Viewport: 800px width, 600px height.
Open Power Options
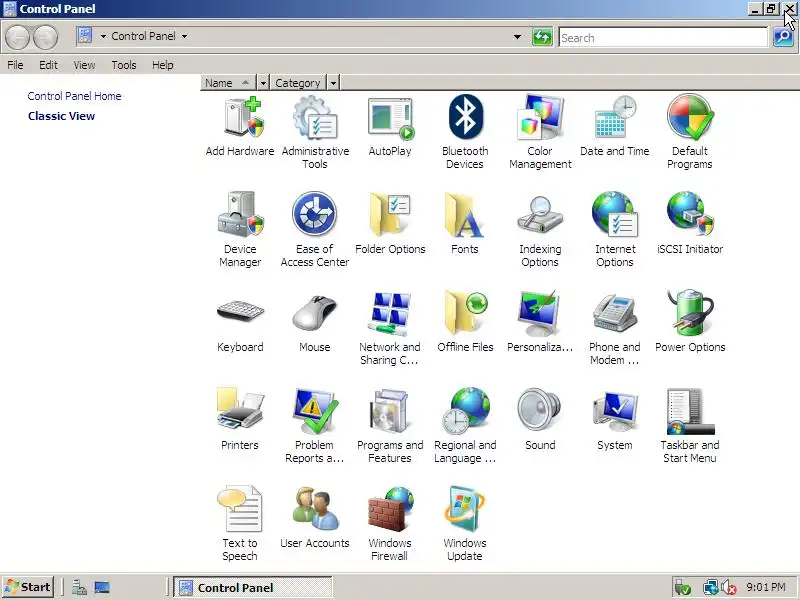(x=689, y=321)
